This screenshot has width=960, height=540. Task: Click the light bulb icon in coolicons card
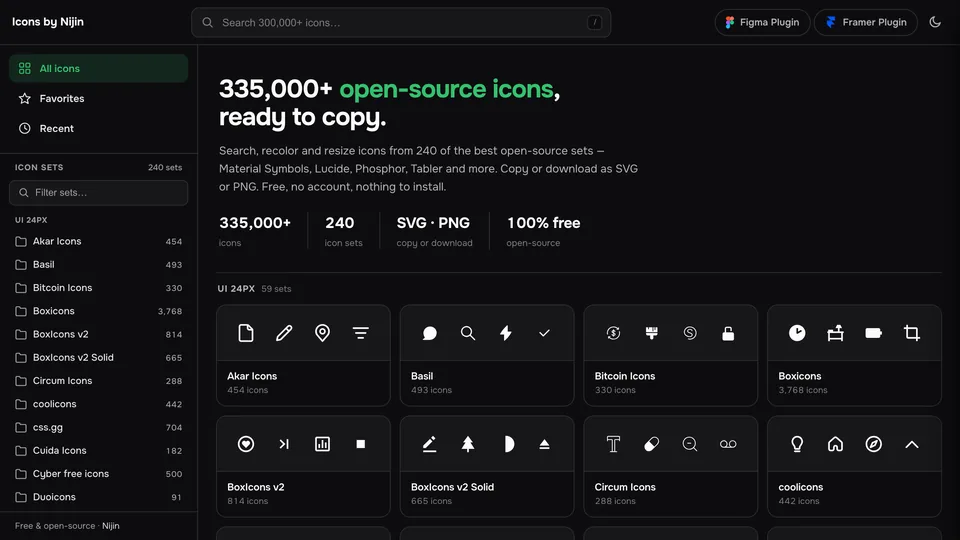797,444
